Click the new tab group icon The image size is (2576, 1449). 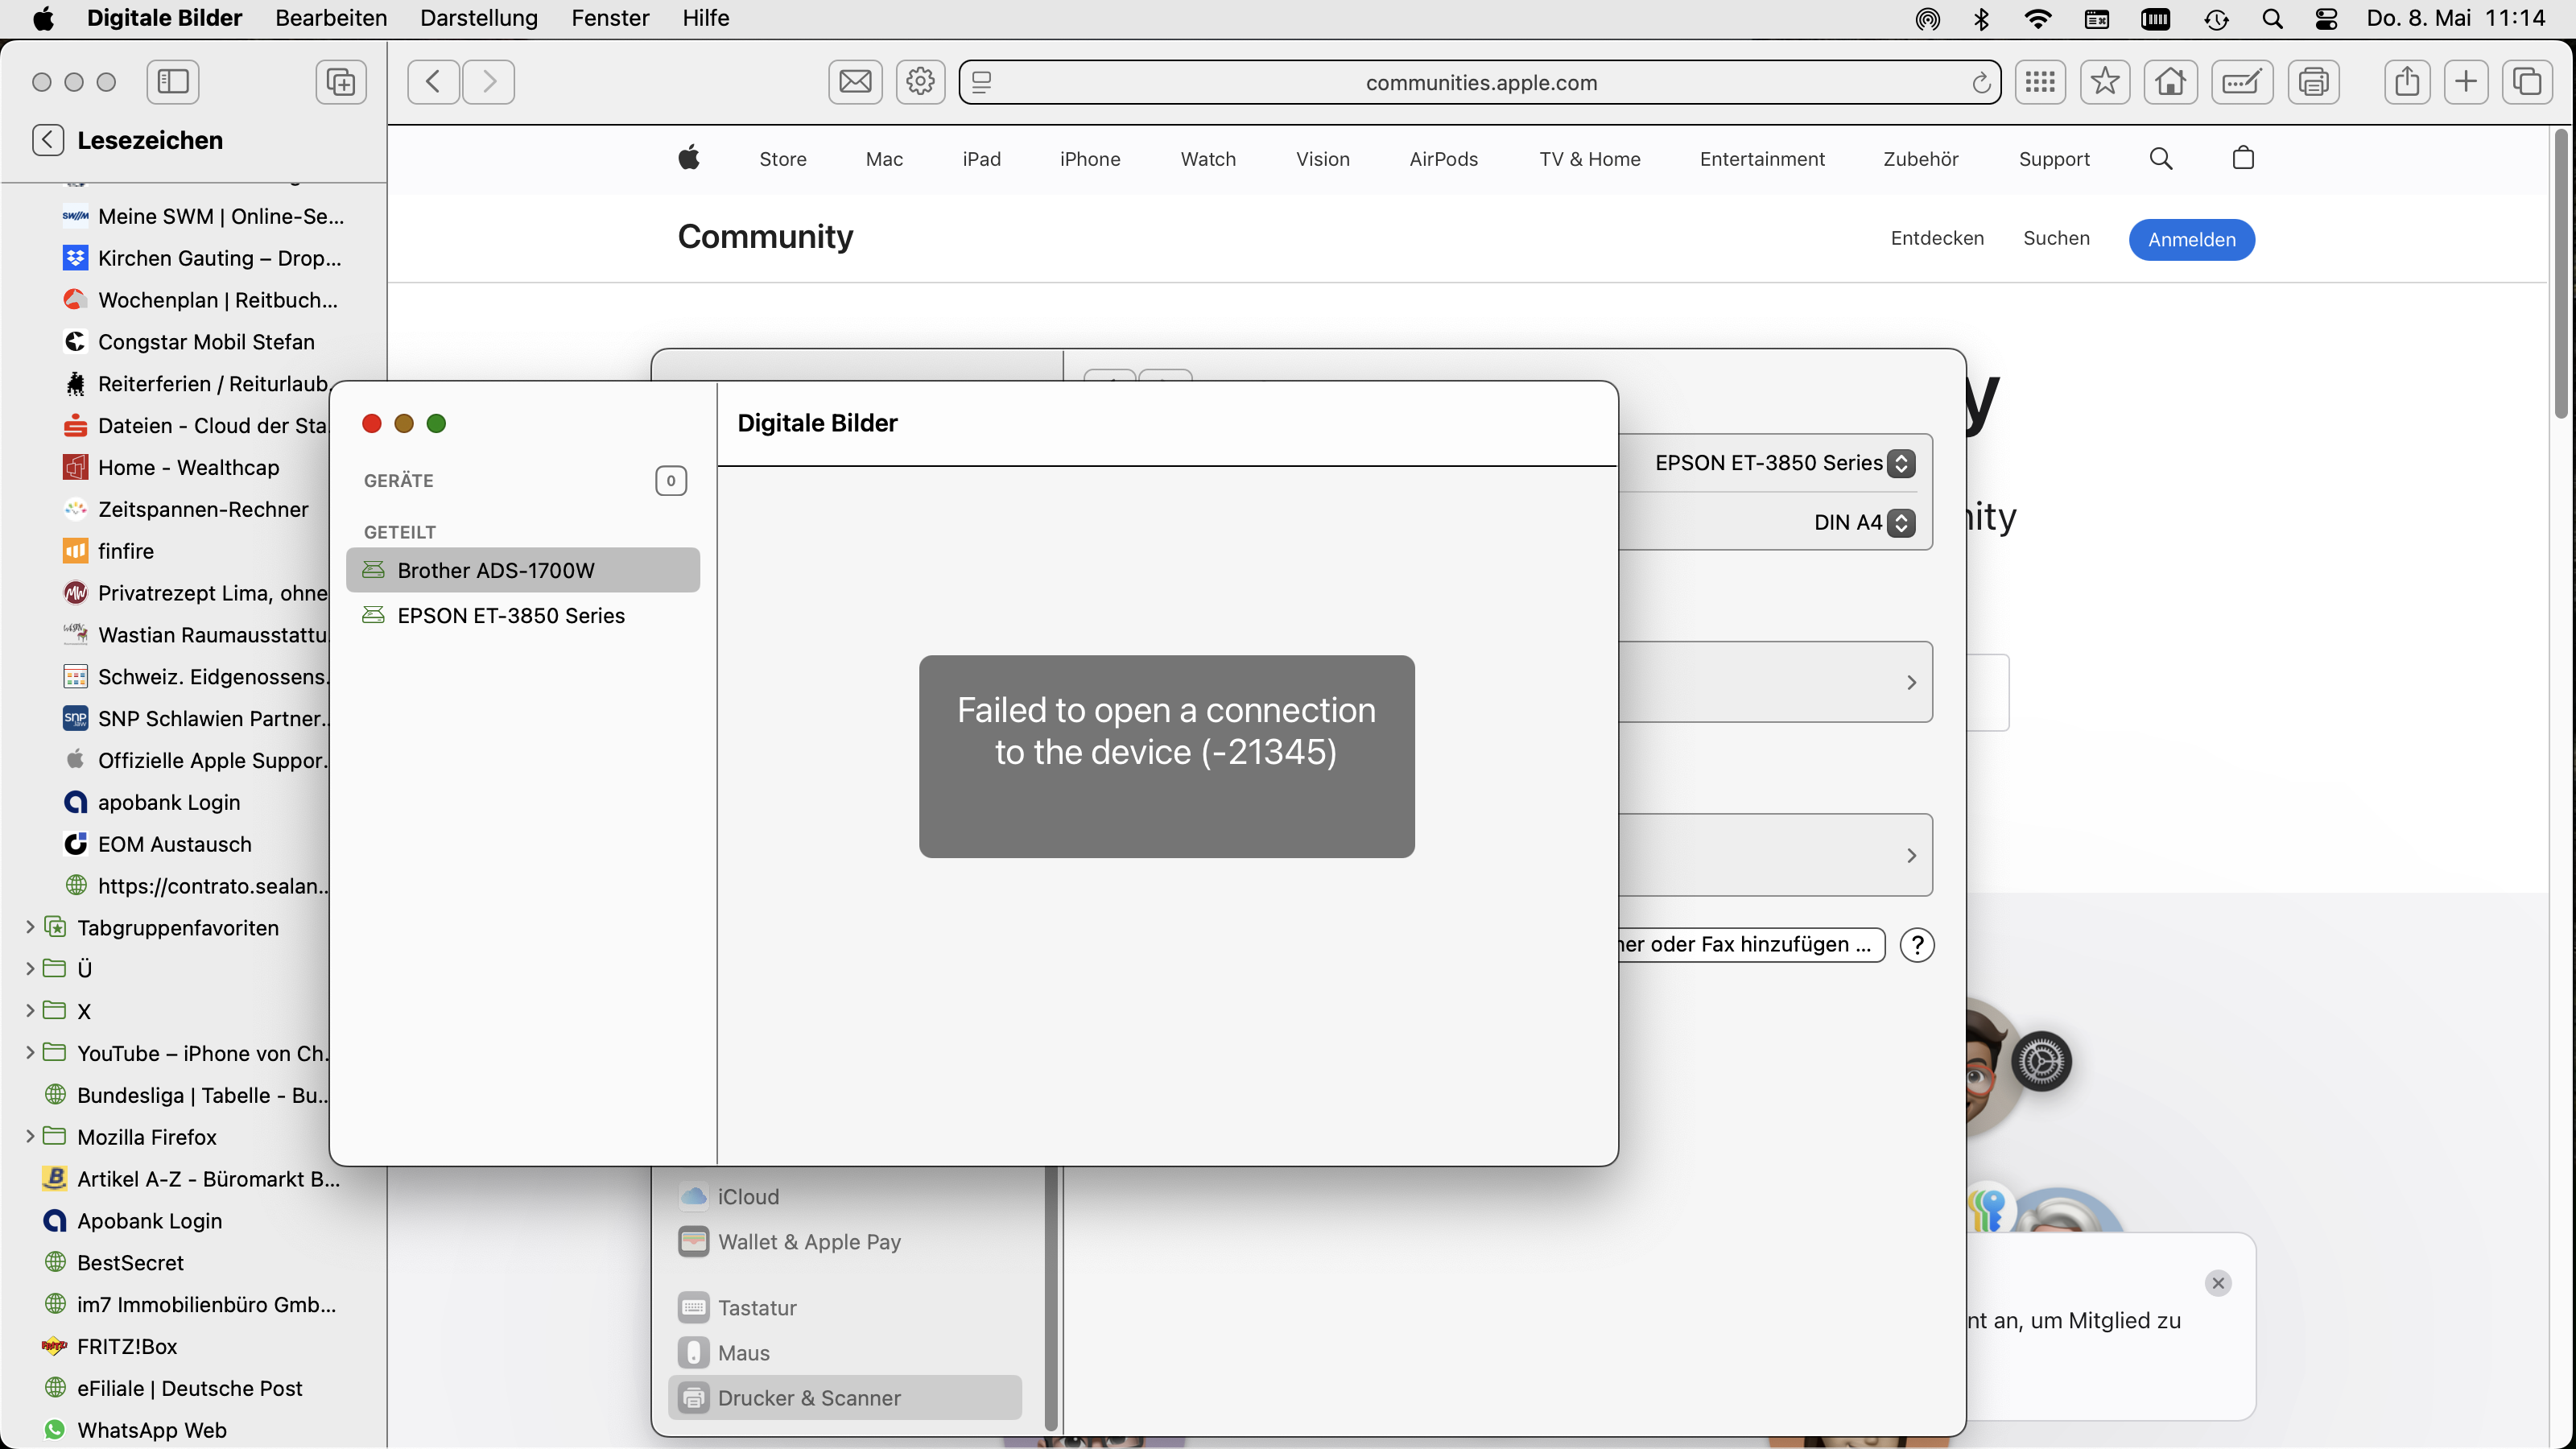click(341, 81)
